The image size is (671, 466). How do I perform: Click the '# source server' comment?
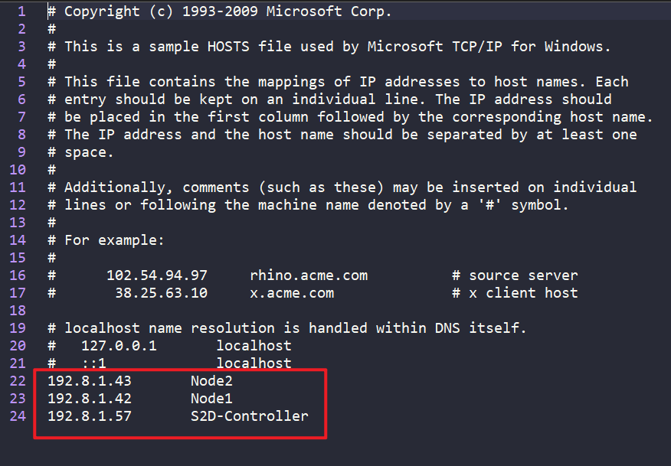tap(515, 275)
